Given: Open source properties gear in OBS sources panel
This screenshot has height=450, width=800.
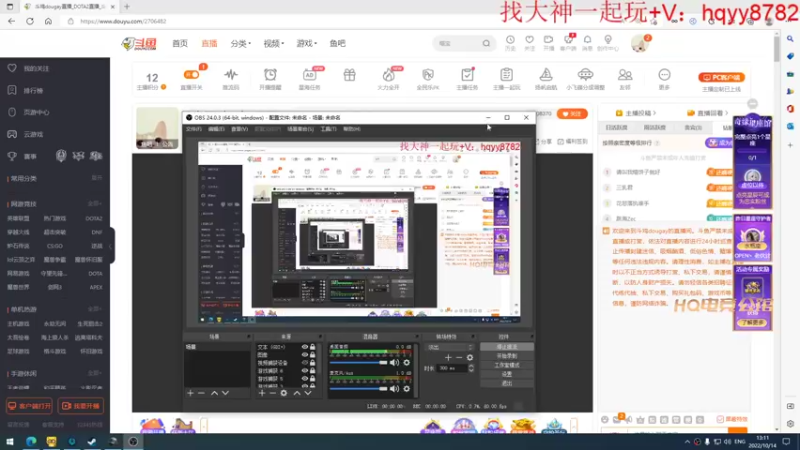Looking at the screenshot, I should pyautogui.click(x=284, y=393).
